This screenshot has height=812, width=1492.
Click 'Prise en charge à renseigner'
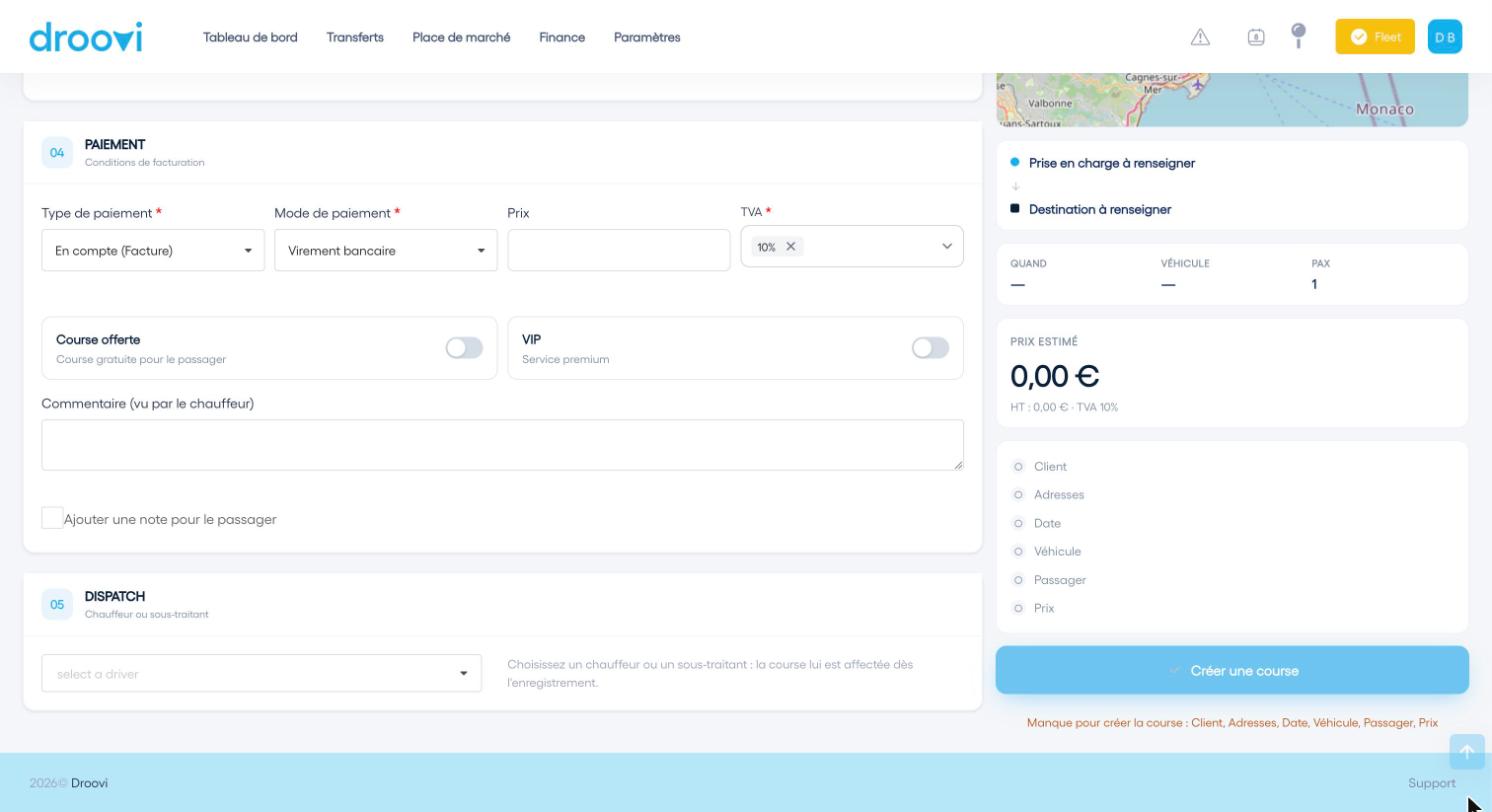click(x=1112, y=163)
